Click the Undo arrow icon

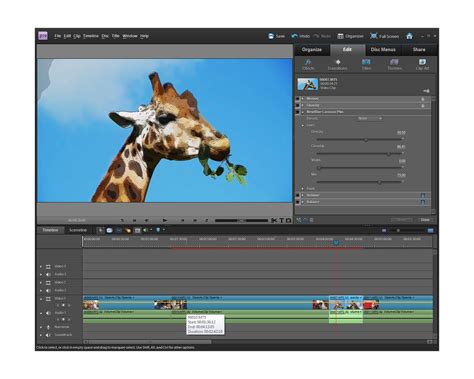coord(294,36)
